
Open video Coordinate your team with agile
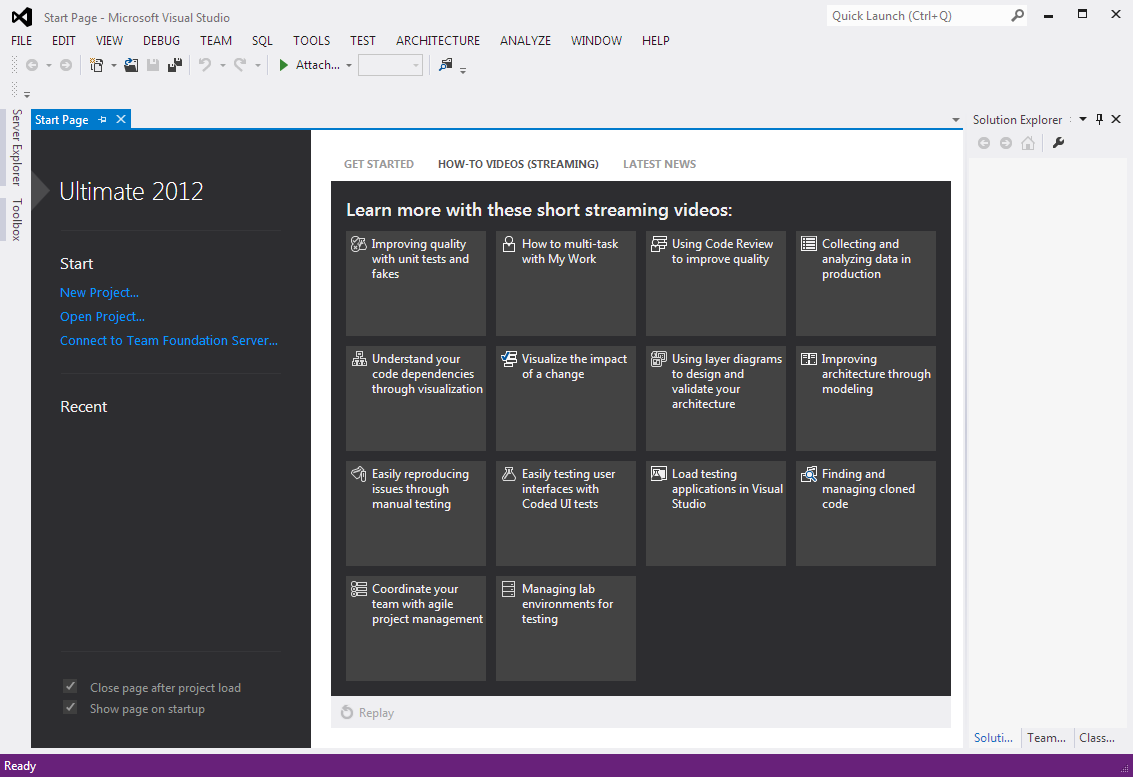coord(415,628)
